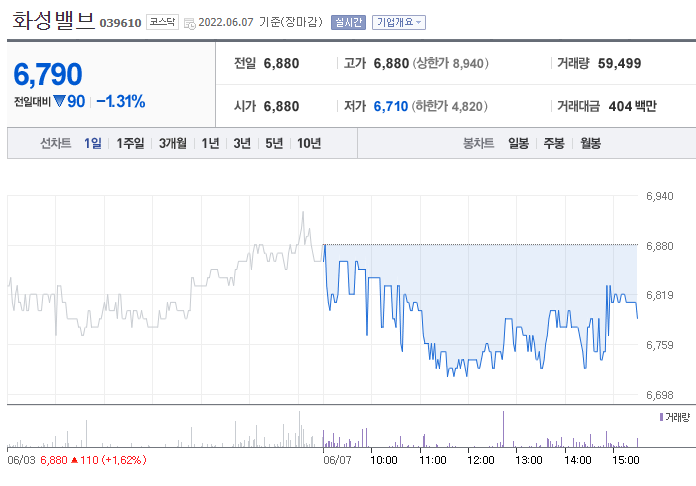Show the 3년 line chart

[242, 143]
